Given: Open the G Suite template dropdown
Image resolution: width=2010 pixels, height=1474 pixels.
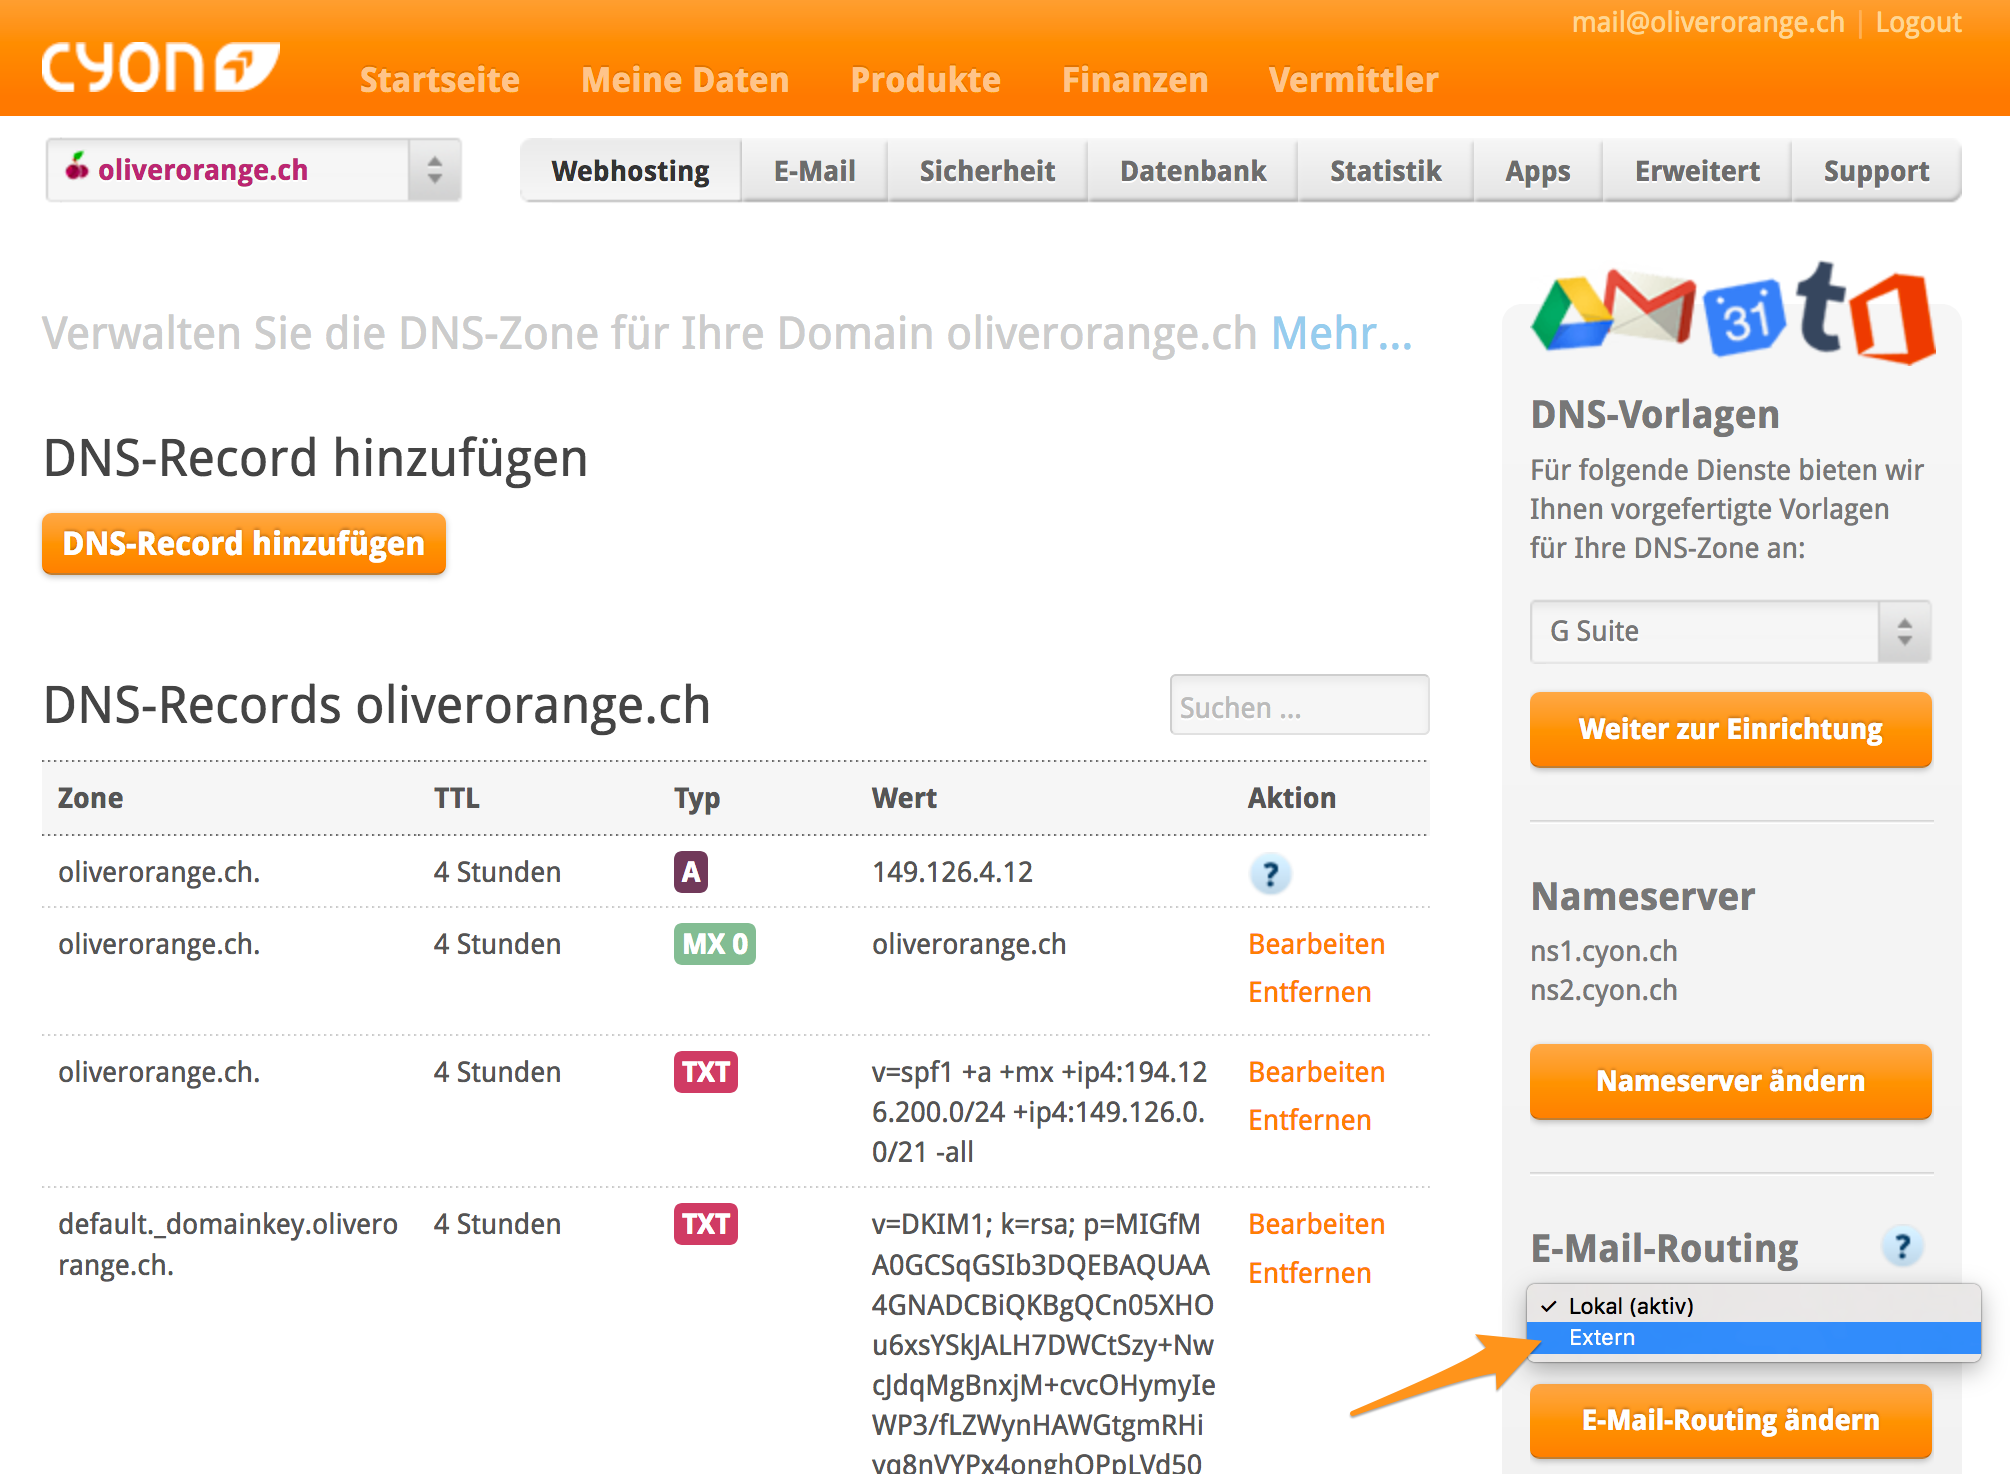Looking at the screenshot, I should [1729, 631].
